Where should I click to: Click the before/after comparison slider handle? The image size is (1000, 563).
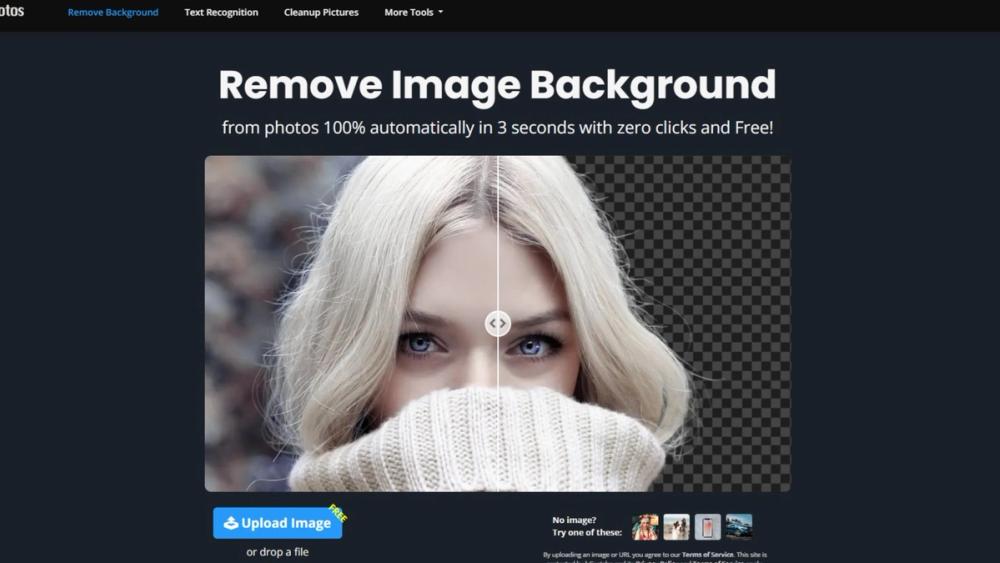[497, 323]
